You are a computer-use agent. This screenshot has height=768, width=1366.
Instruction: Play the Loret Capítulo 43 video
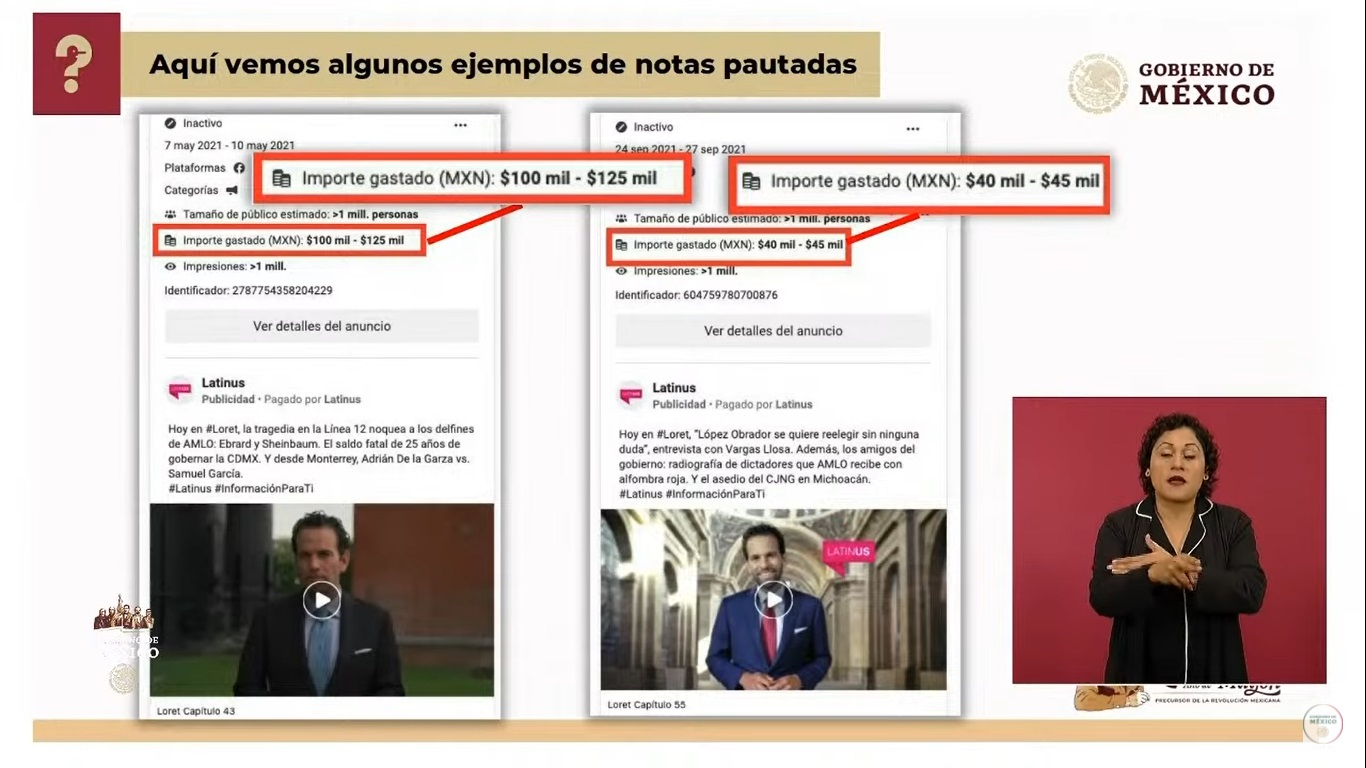point(322,600)
